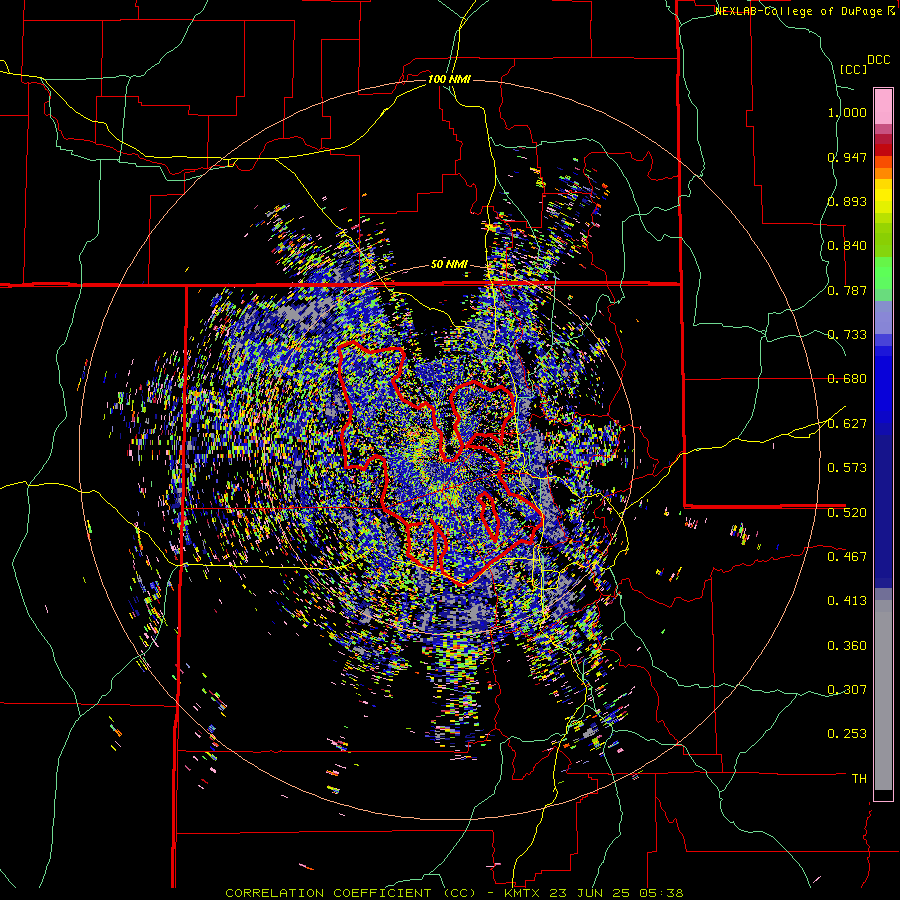This screenshot has height=900, width=900.
Task: Click the 0.360 legend value
Action: pyautogui.click(x=847, y=646)
